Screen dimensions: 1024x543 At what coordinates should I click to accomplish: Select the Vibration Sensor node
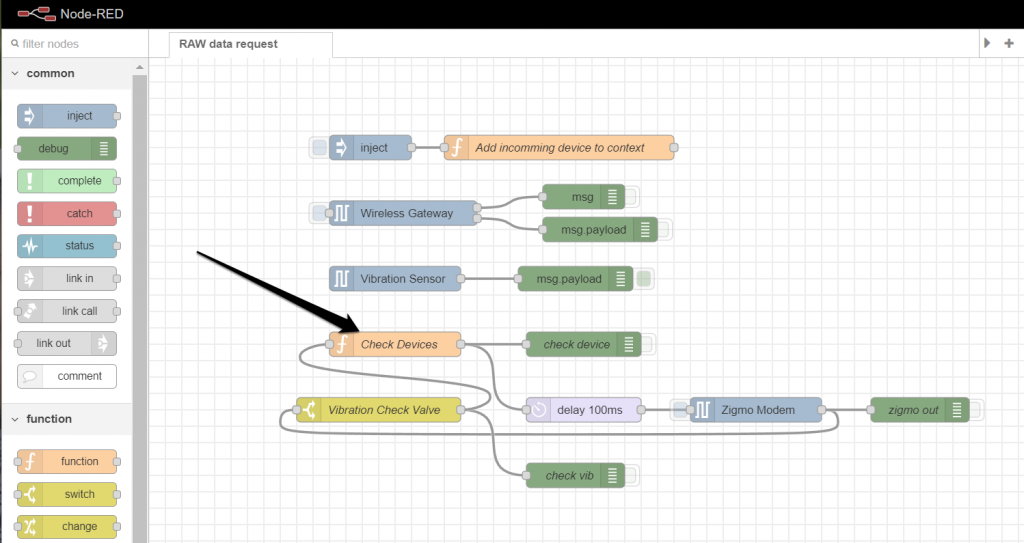(395, 279)
